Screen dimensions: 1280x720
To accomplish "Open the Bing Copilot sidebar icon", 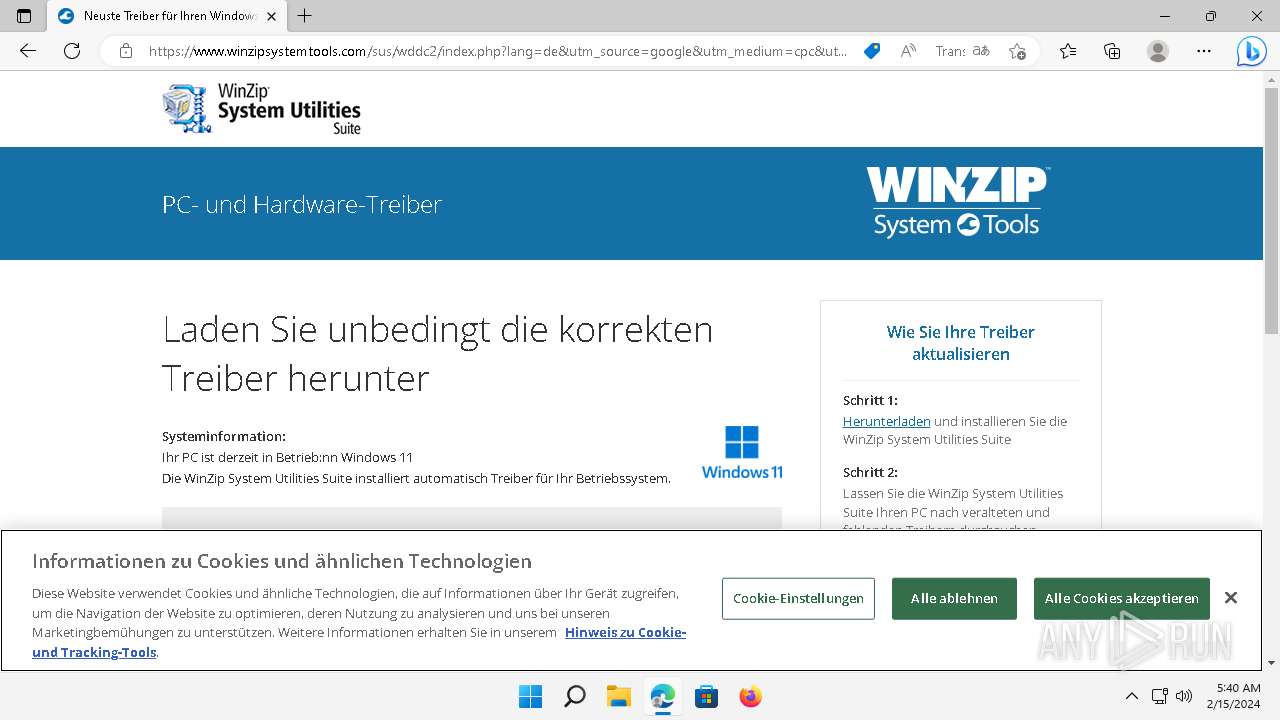I will click(1251, 51).
